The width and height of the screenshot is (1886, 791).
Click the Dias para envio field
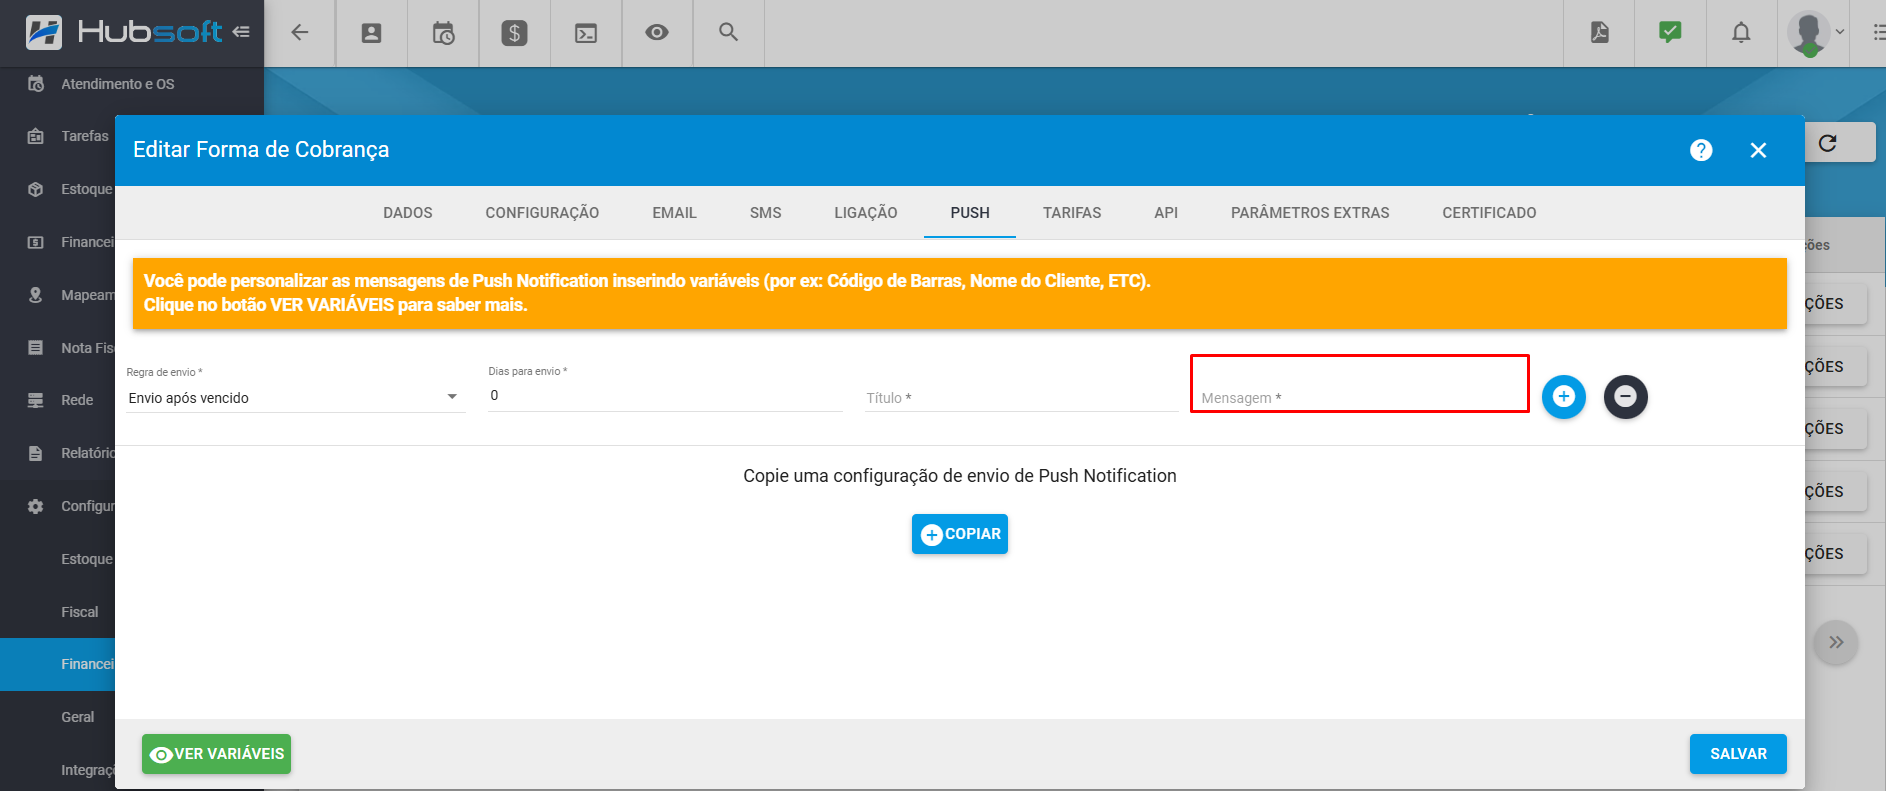pyautogui.click(x=665, y=396)
